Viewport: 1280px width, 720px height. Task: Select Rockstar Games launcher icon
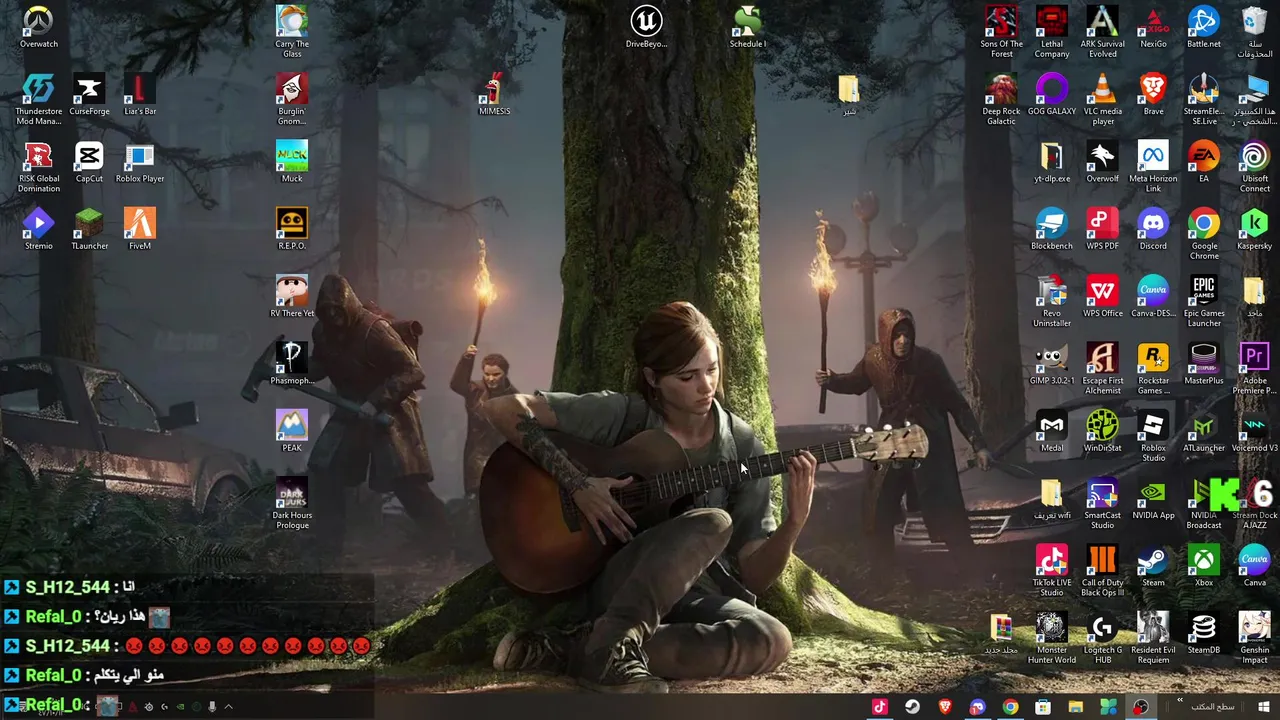click(1153, 368)
